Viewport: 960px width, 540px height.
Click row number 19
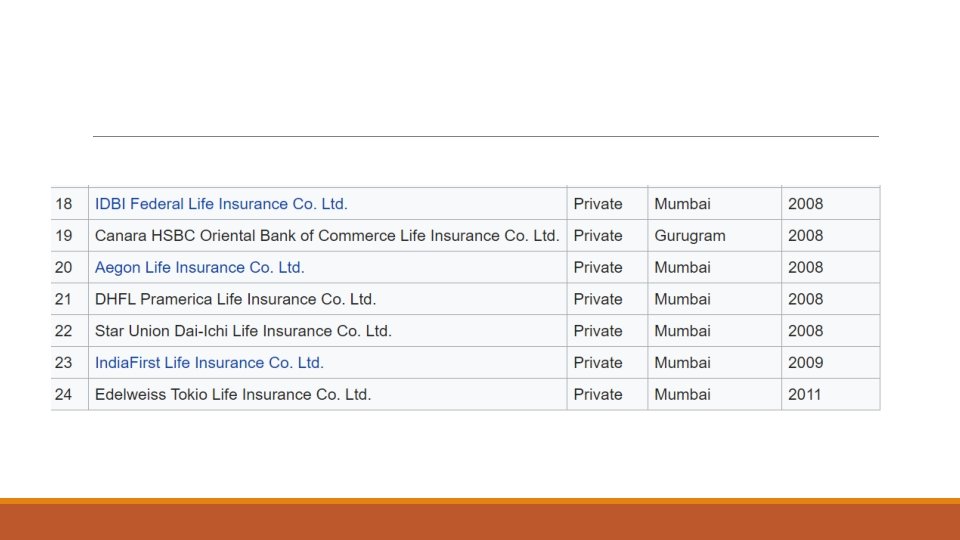[64, 236]
